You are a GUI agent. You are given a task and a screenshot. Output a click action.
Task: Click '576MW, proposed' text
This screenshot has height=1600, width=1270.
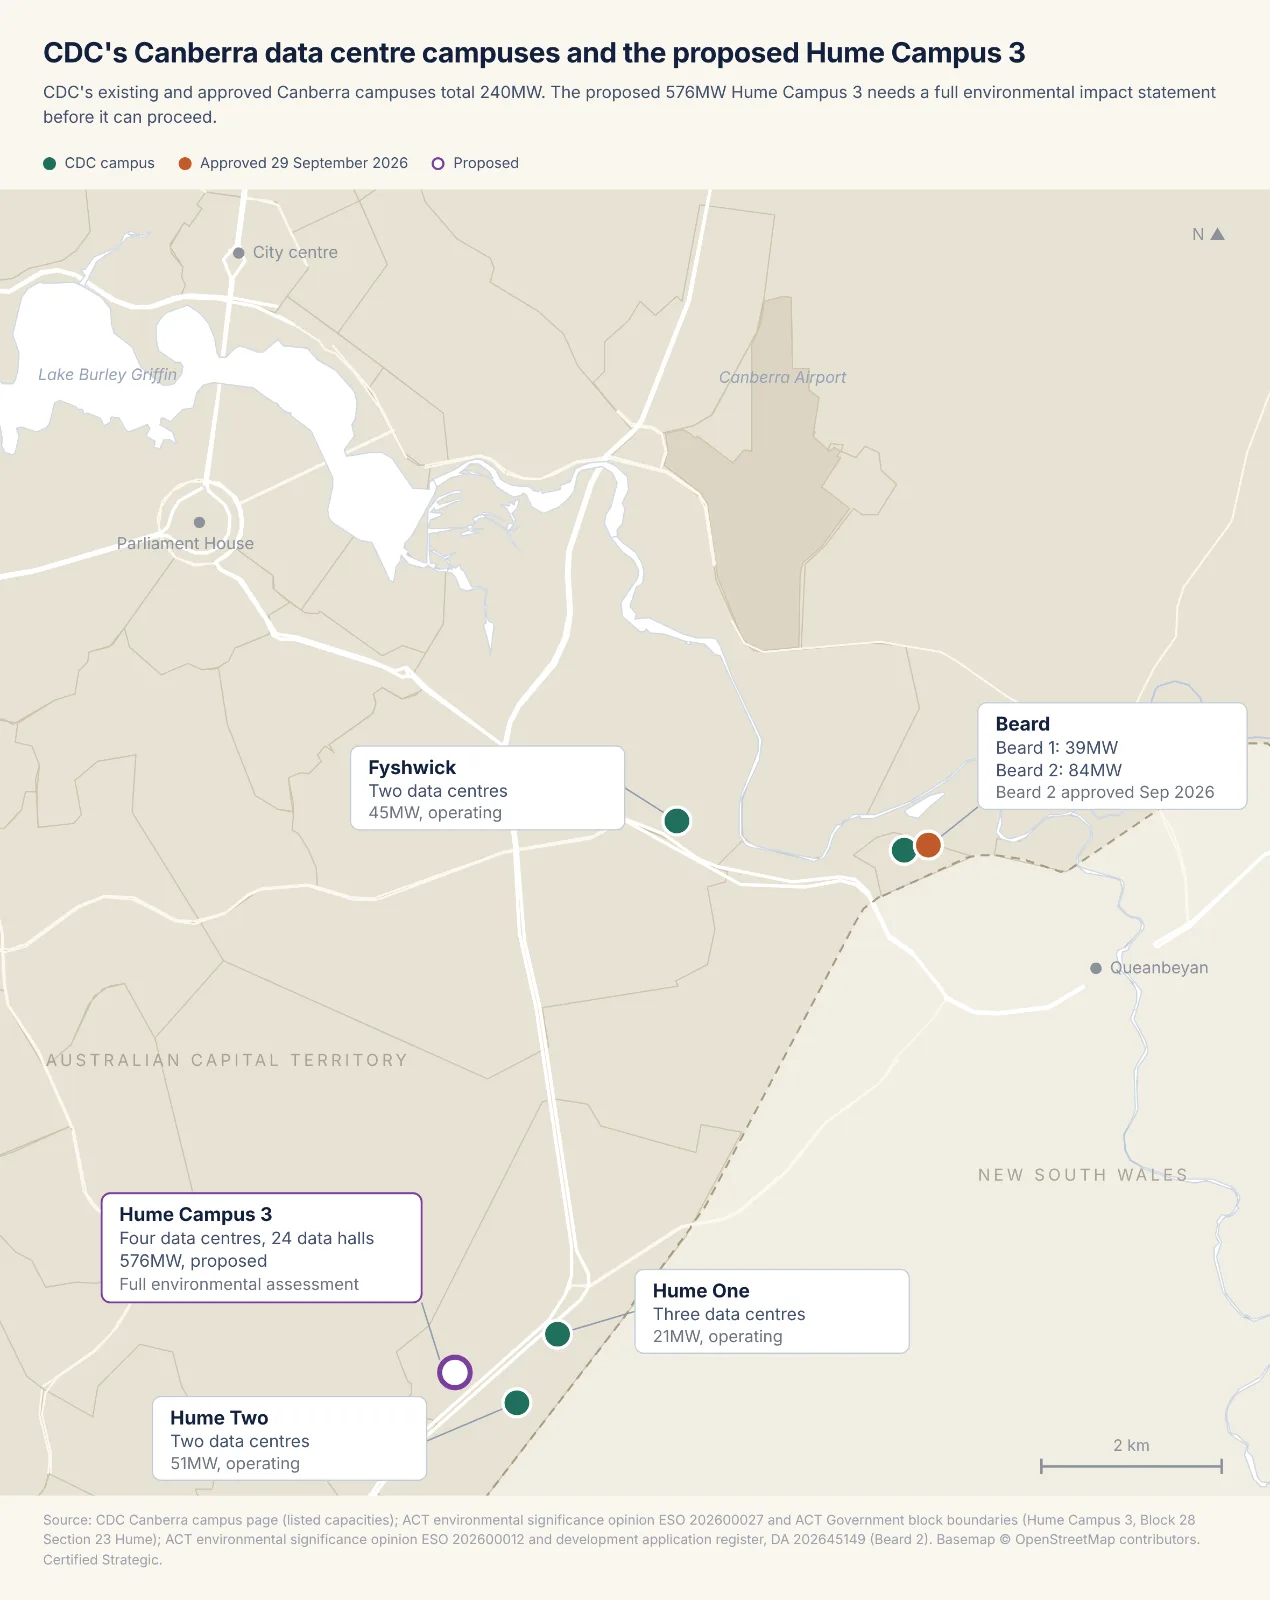coord(193,1262)
